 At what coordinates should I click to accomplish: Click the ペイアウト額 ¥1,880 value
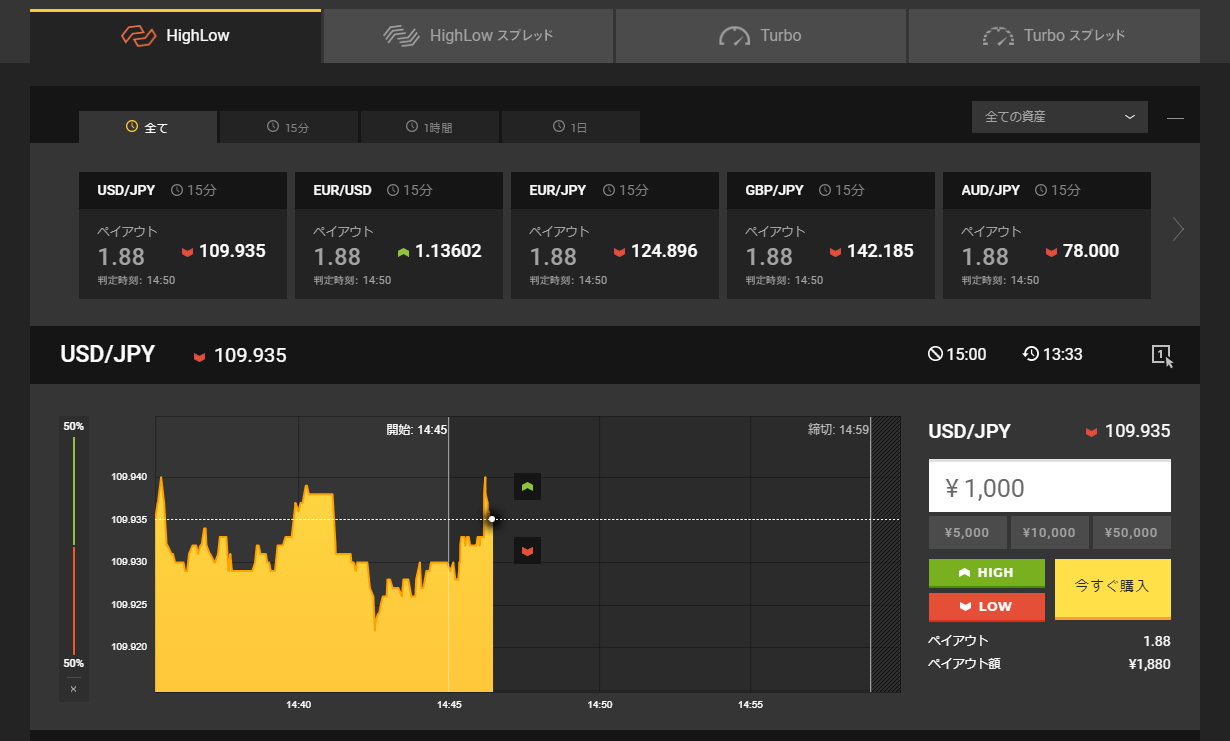[x=1149, y=663]
